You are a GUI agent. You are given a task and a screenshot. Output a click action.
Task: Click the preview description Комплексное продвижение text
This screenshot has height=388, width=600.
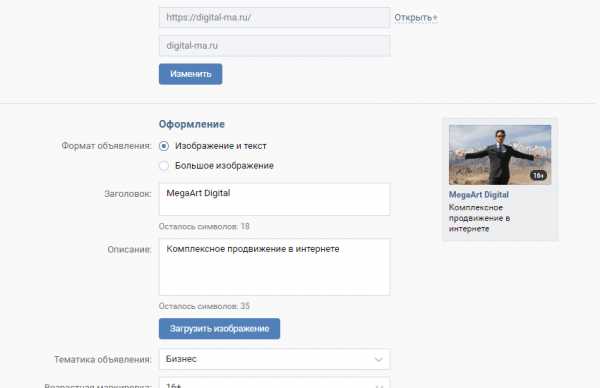pyautogui.click(x=479, y=218)
